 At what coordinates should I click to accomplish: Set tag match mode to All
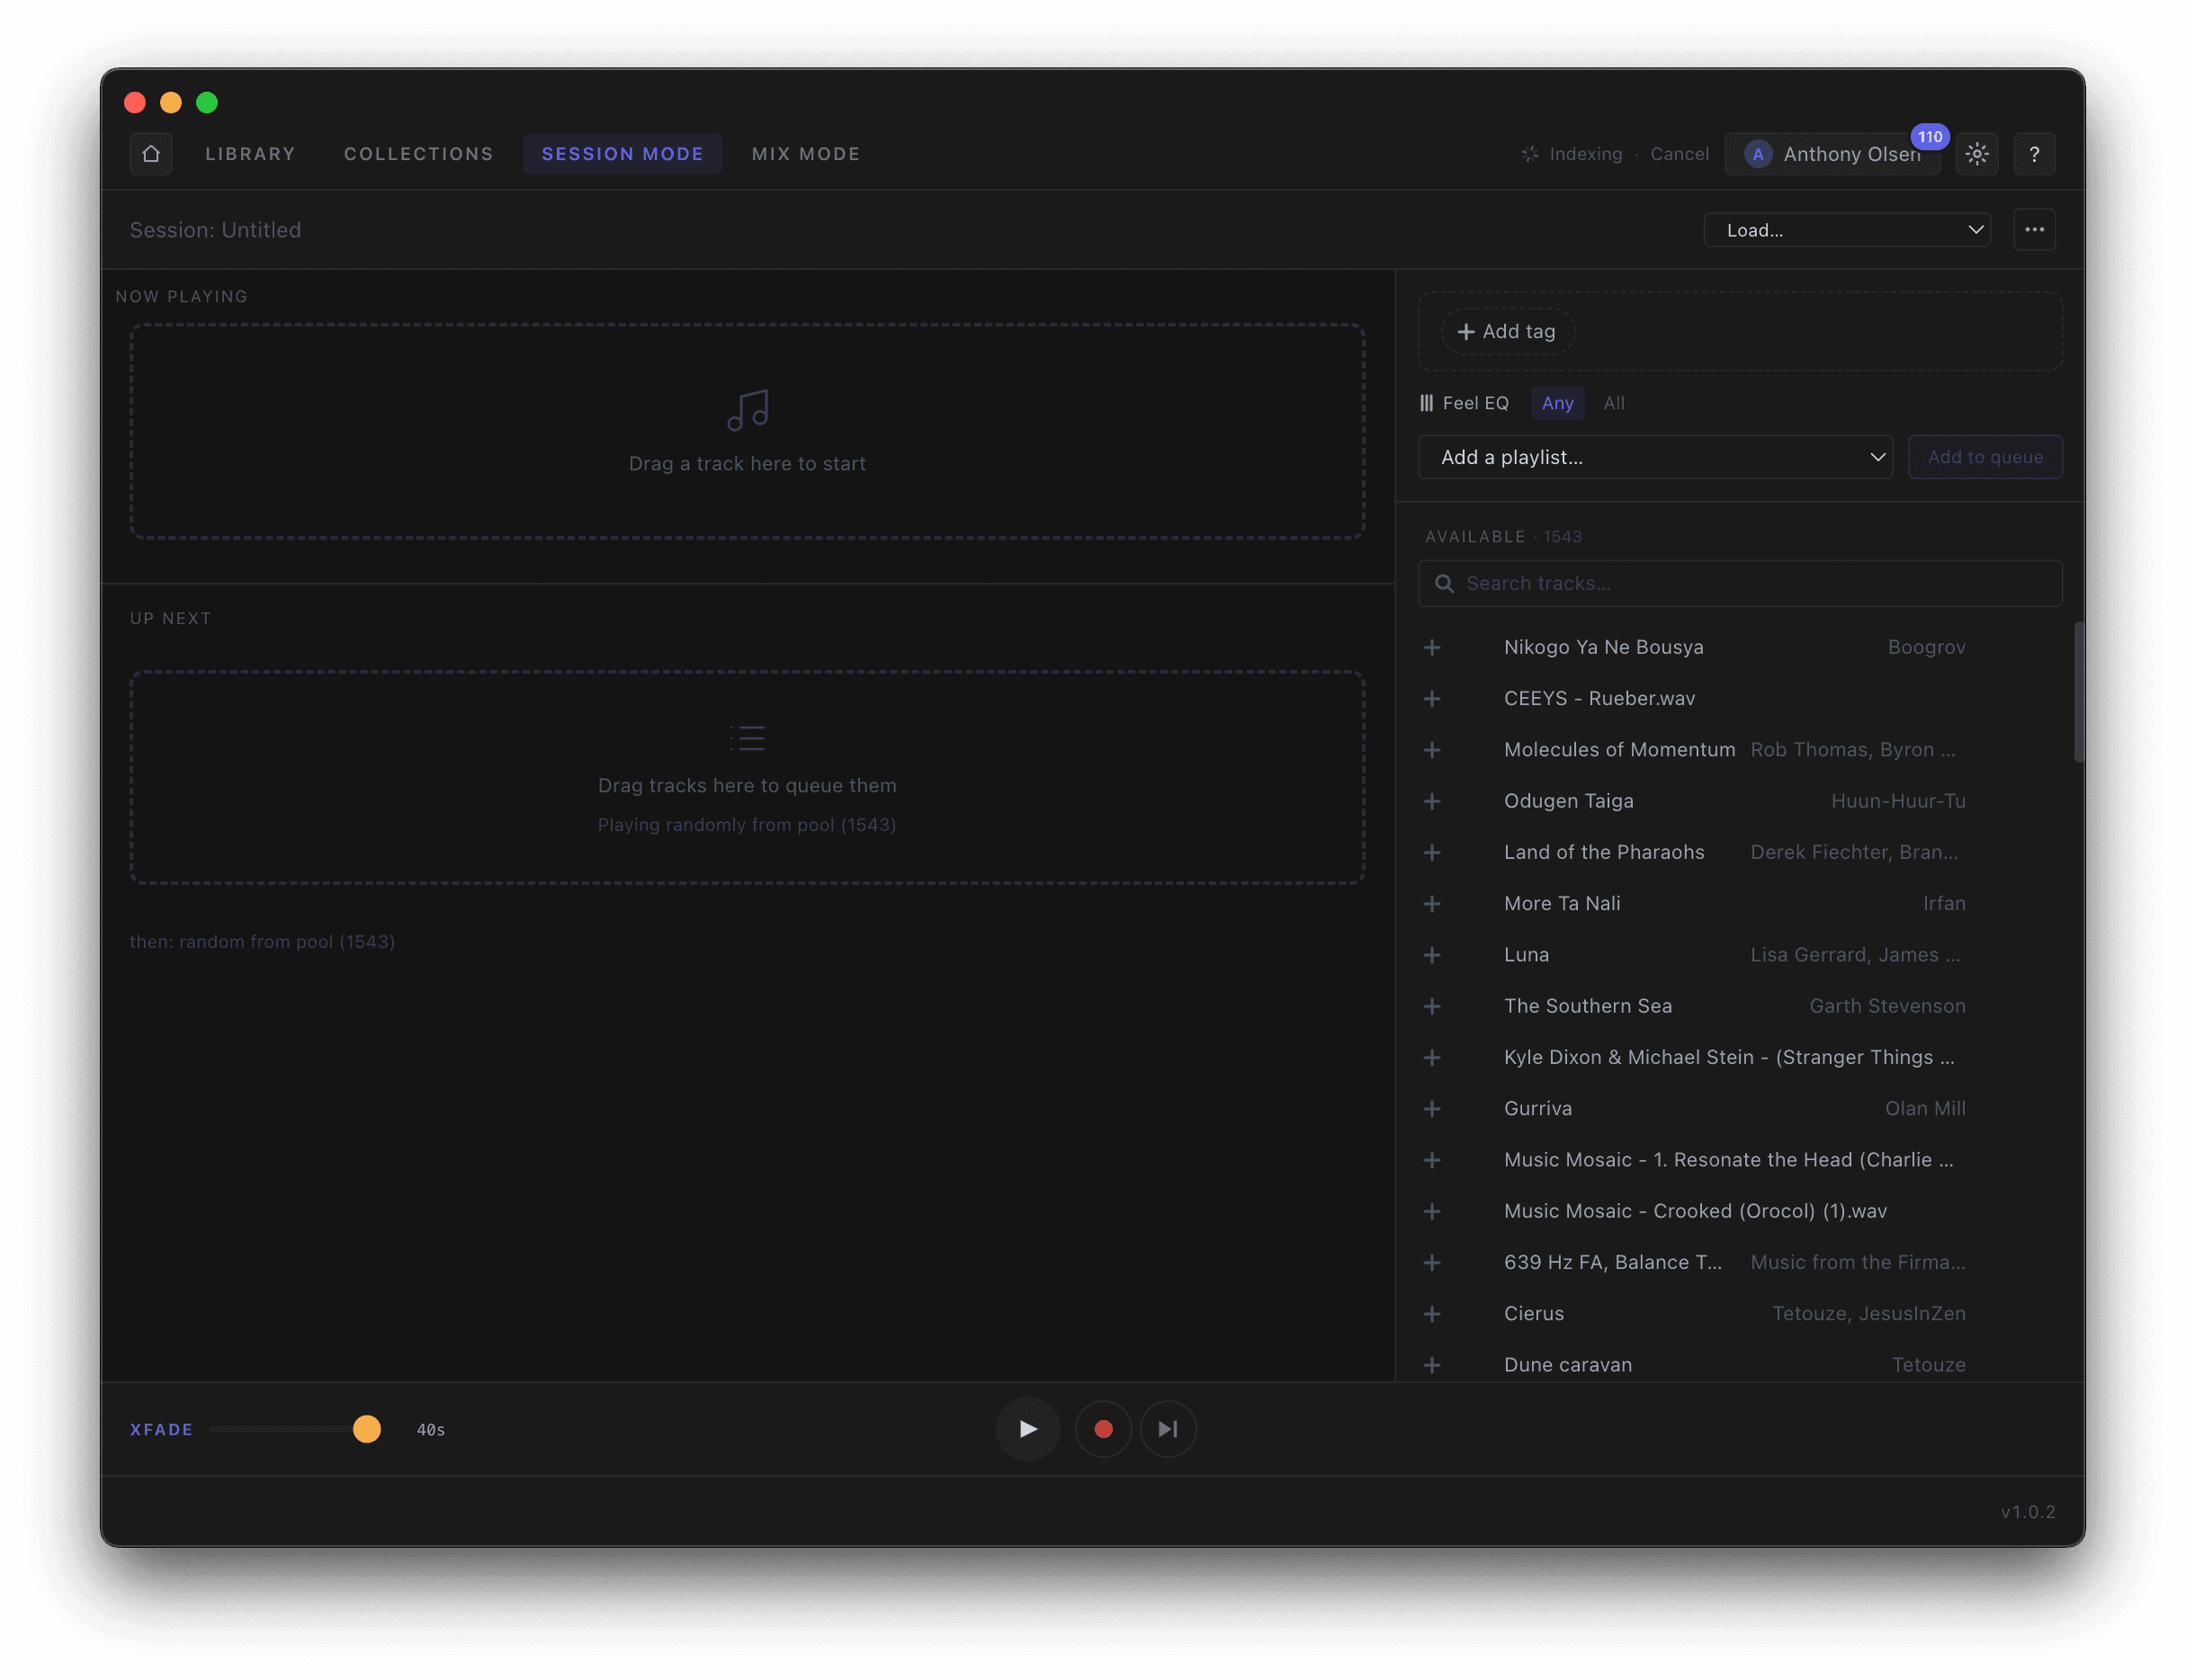pos(1613,403)
